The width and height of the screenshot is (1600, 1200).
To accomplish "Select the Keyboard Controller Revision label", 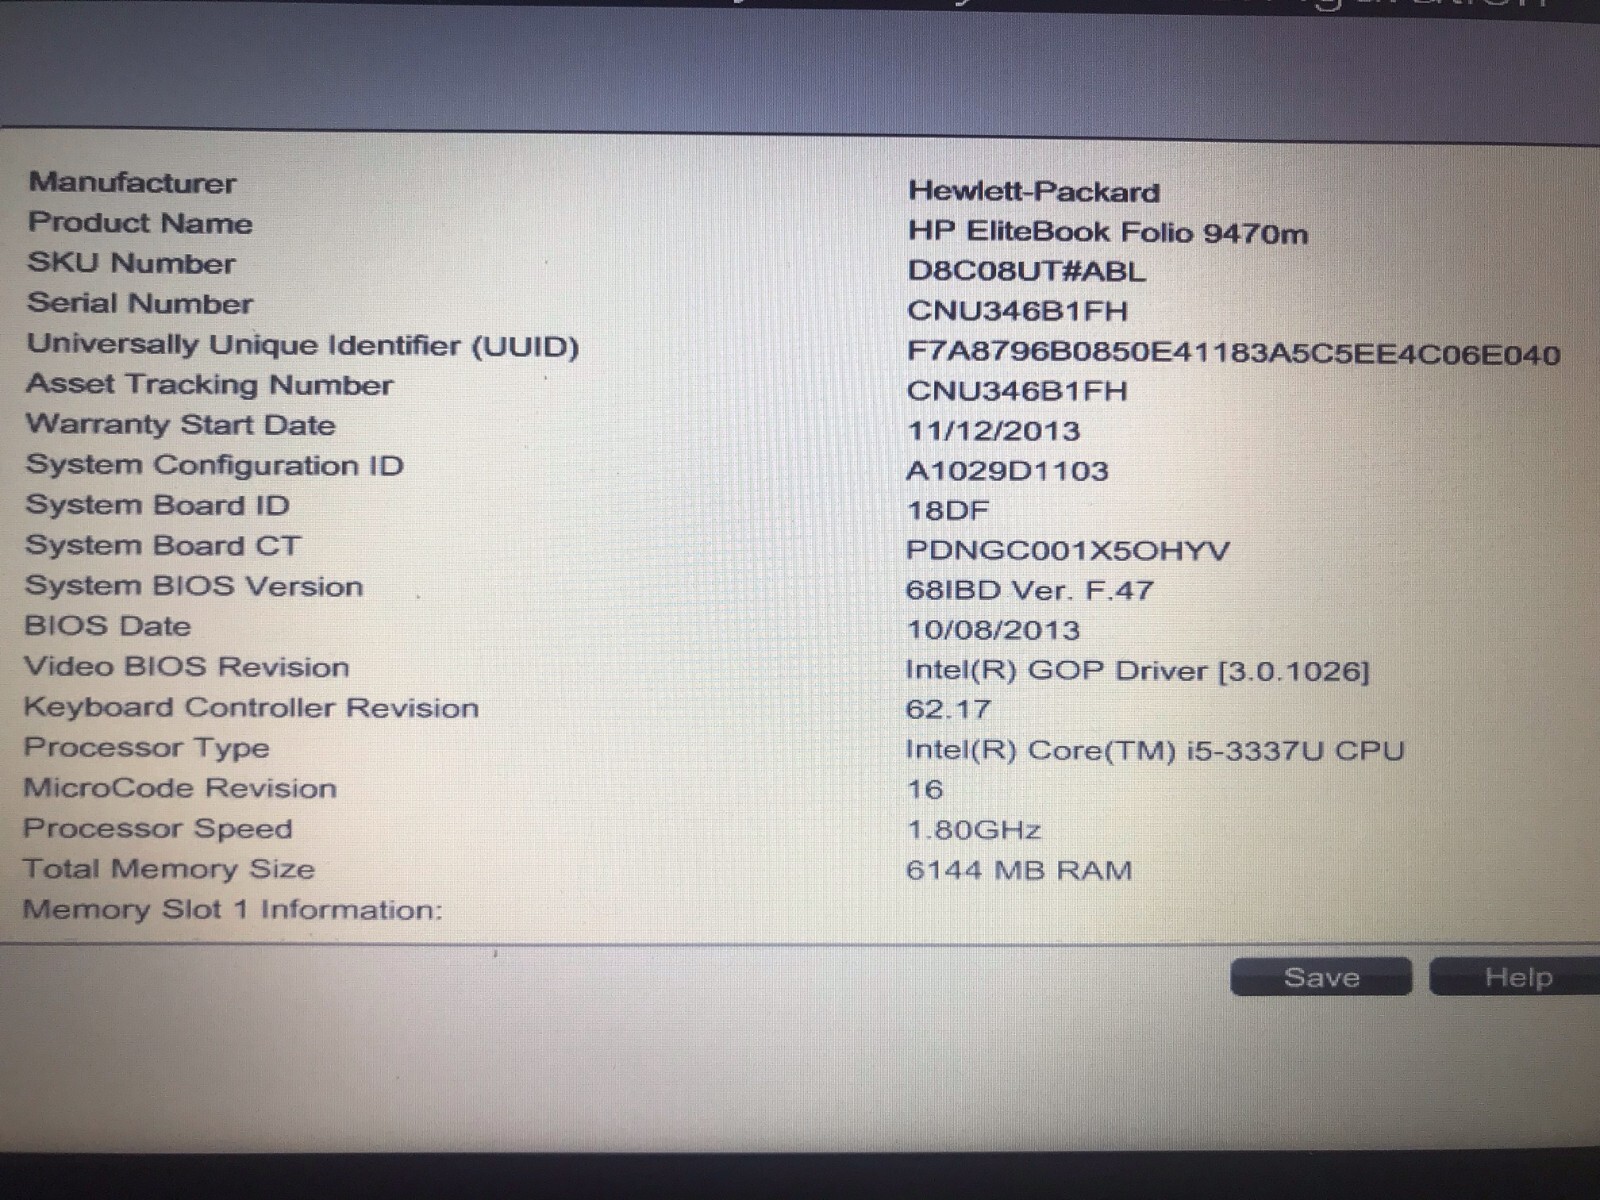I will [251, 708].
